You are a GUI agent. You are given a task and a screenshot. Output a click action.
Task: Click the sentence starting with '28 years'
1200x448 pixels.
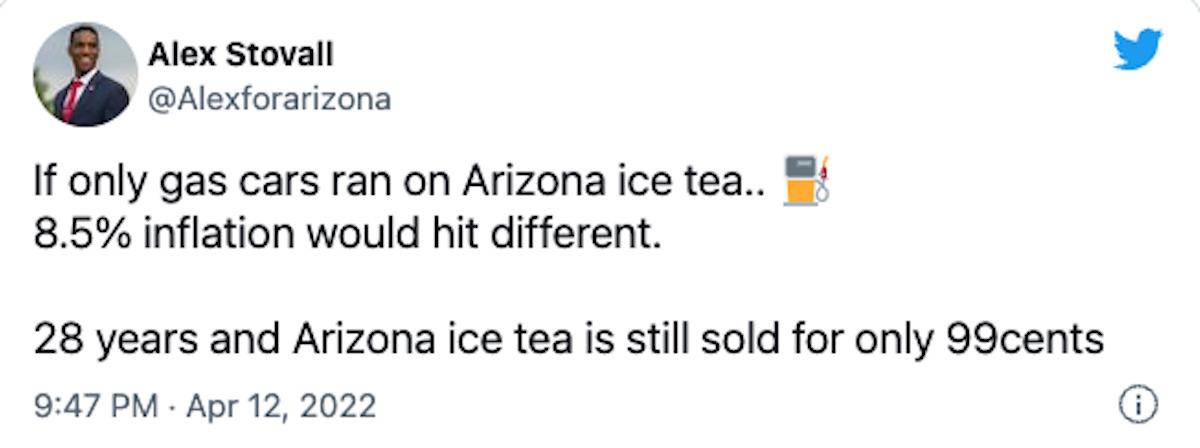[568, 341]
